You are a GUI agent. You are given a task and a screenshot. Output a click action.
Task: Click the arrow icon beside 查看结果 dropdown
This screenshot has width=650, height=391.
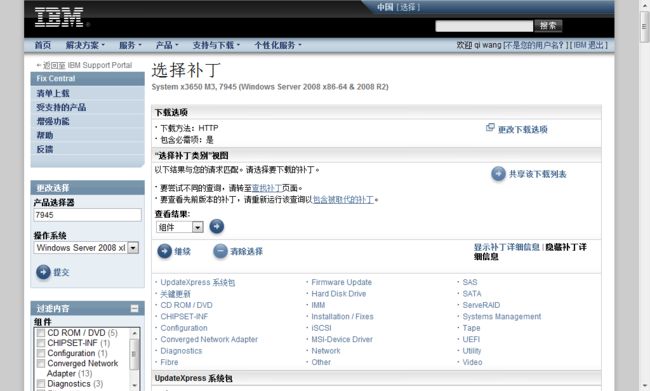click(x=216, y=226)
